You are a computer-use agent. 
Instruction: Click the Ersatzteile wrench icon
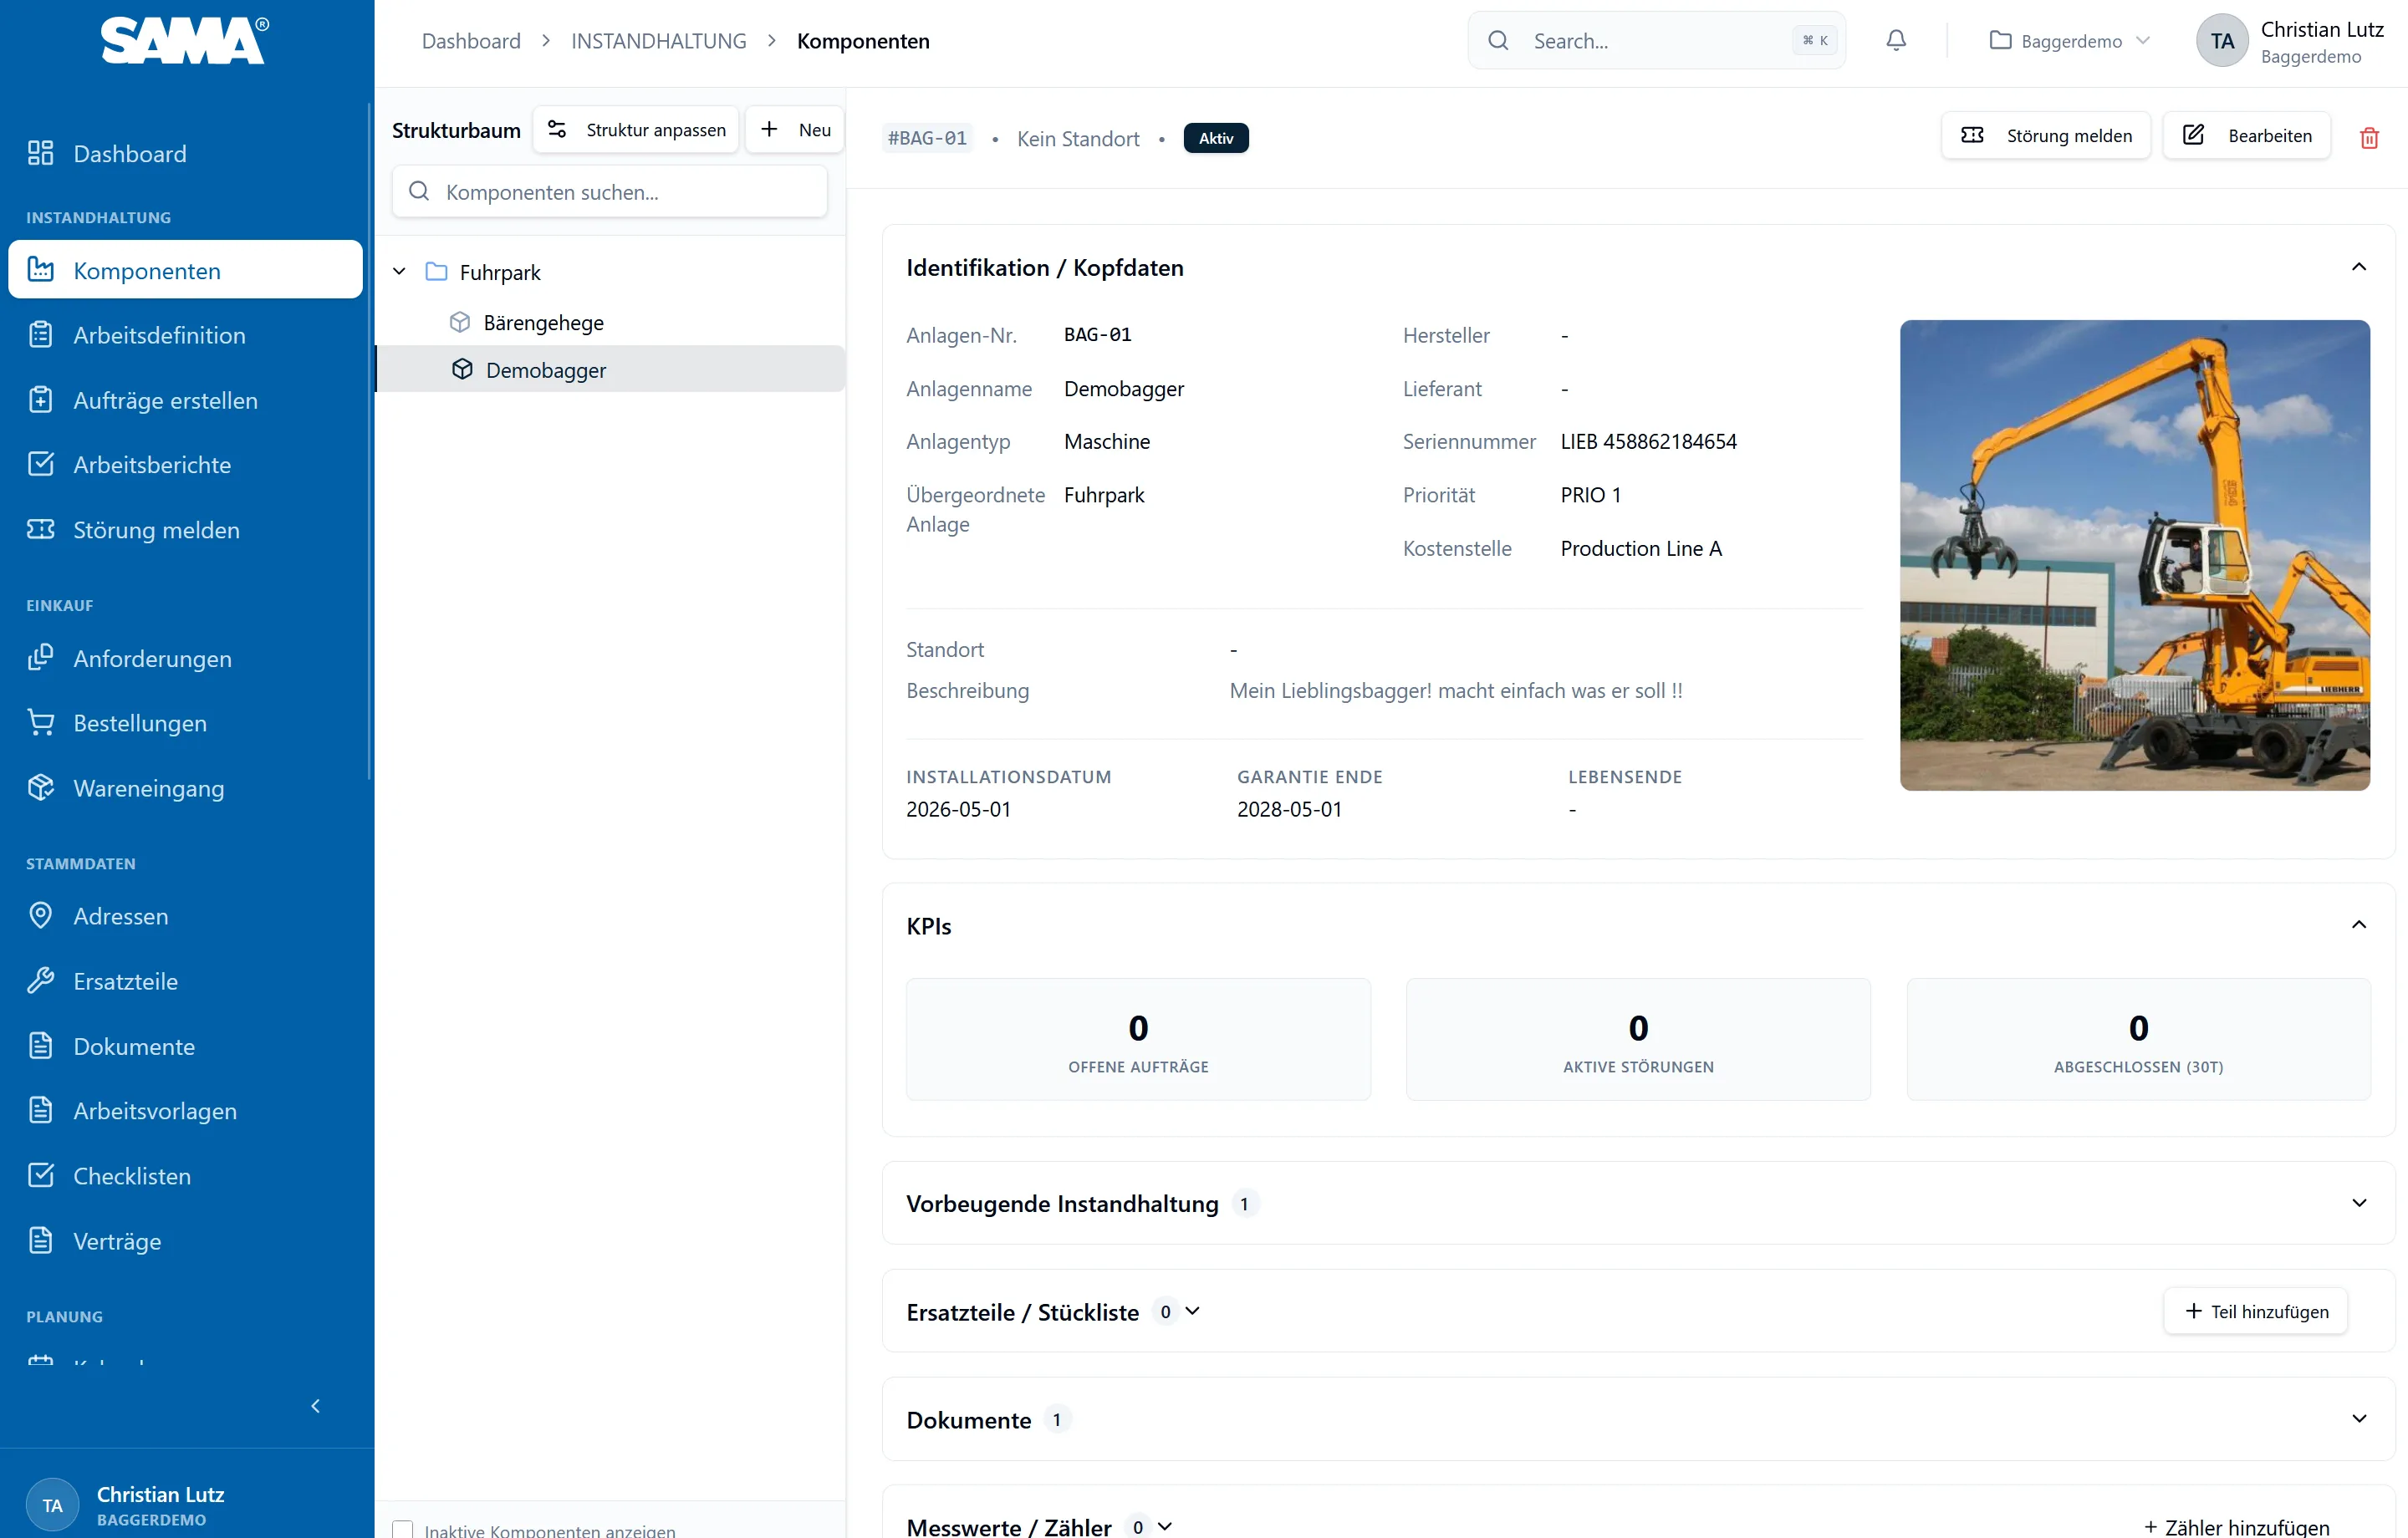tap(40, 981)
